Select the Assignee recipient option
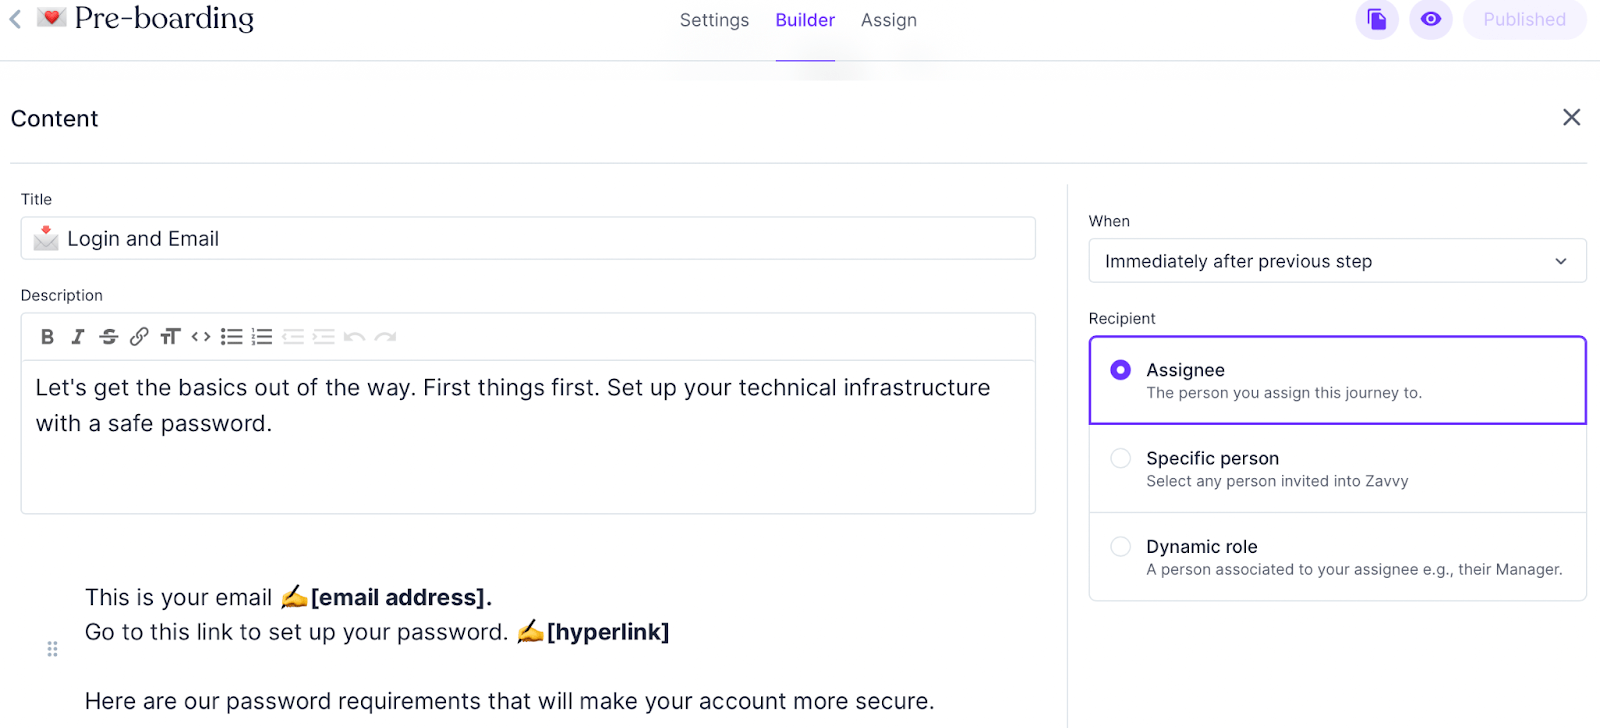Image resolution: width=1600 pixels, height=728 pixels. point(1121,370)
